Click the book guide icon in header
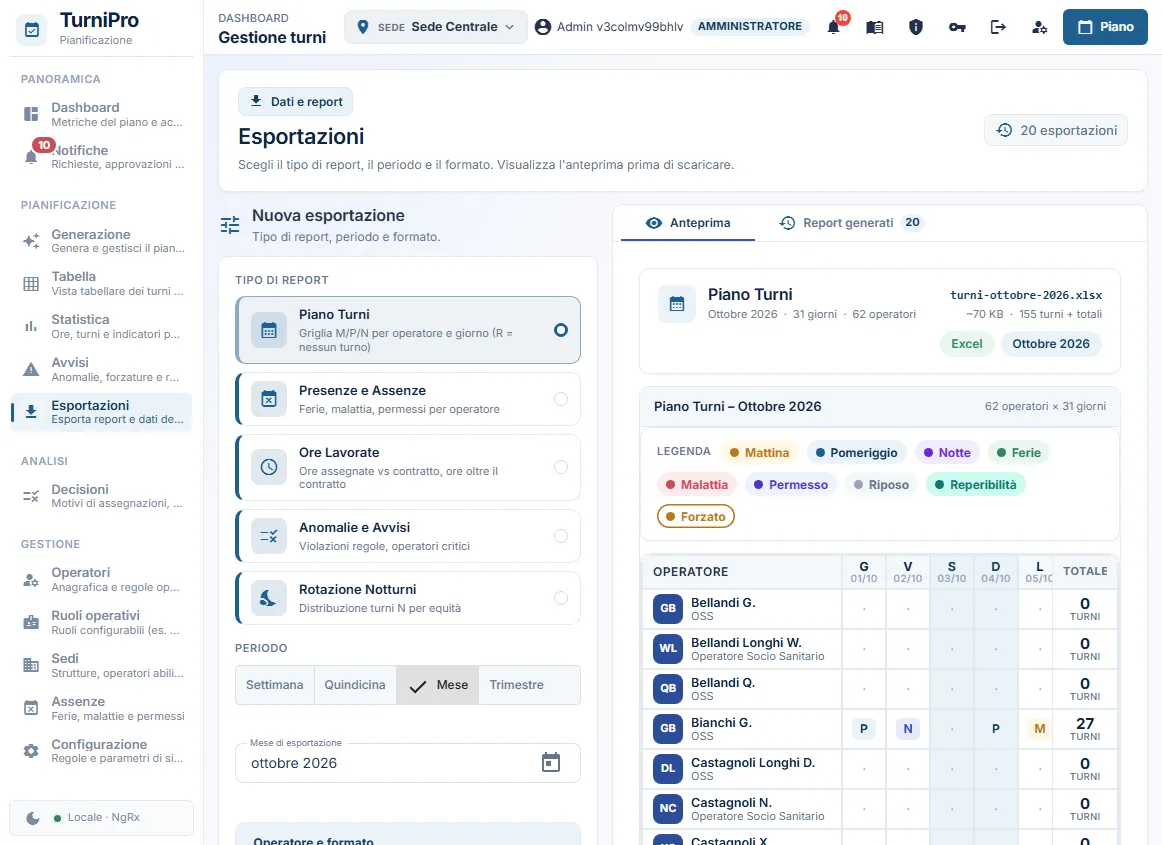 [874, 27]
